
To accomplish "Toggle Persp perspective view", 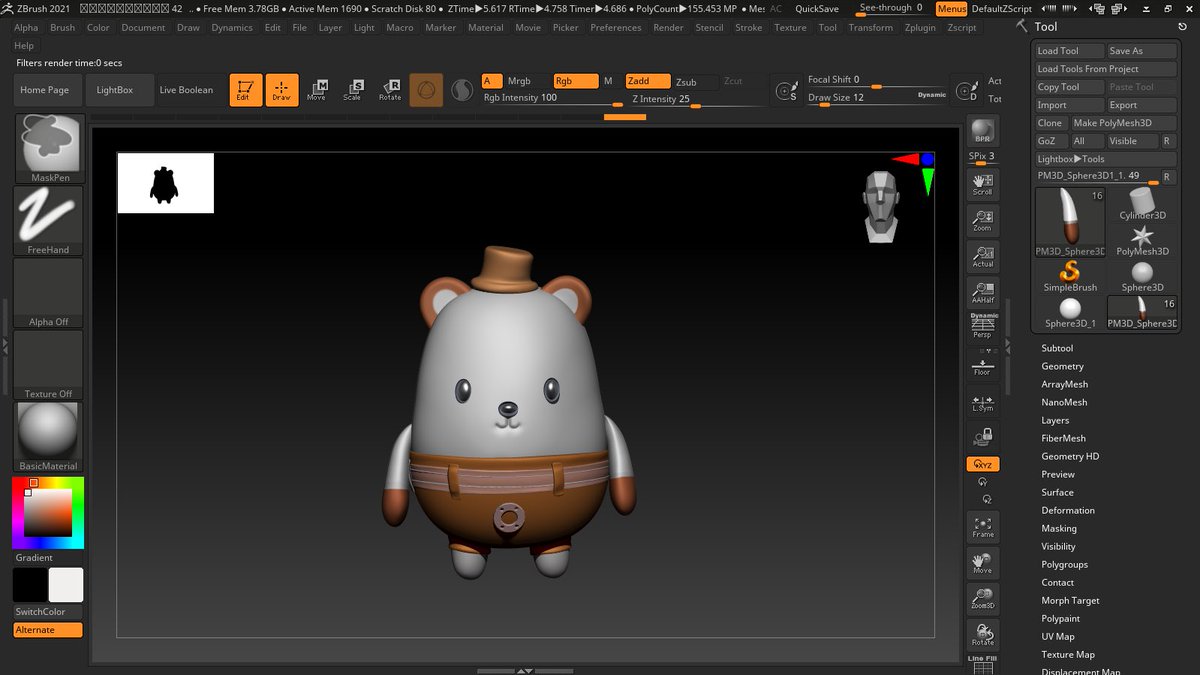I will click(x=983, y=327).
